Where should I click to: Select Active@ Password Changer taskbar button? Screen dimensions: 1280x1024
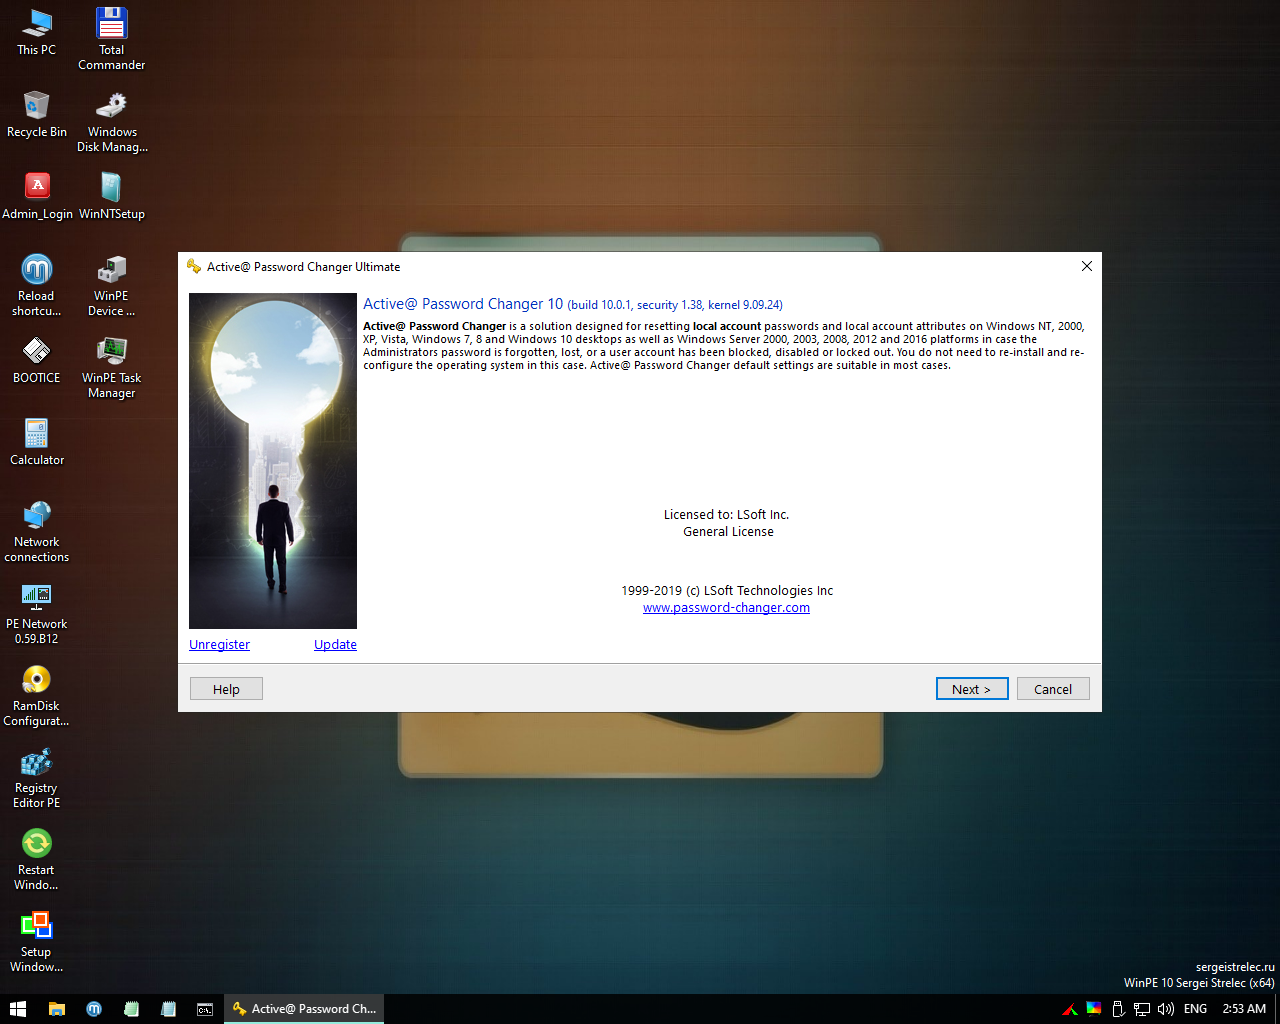click(304, 1009)
